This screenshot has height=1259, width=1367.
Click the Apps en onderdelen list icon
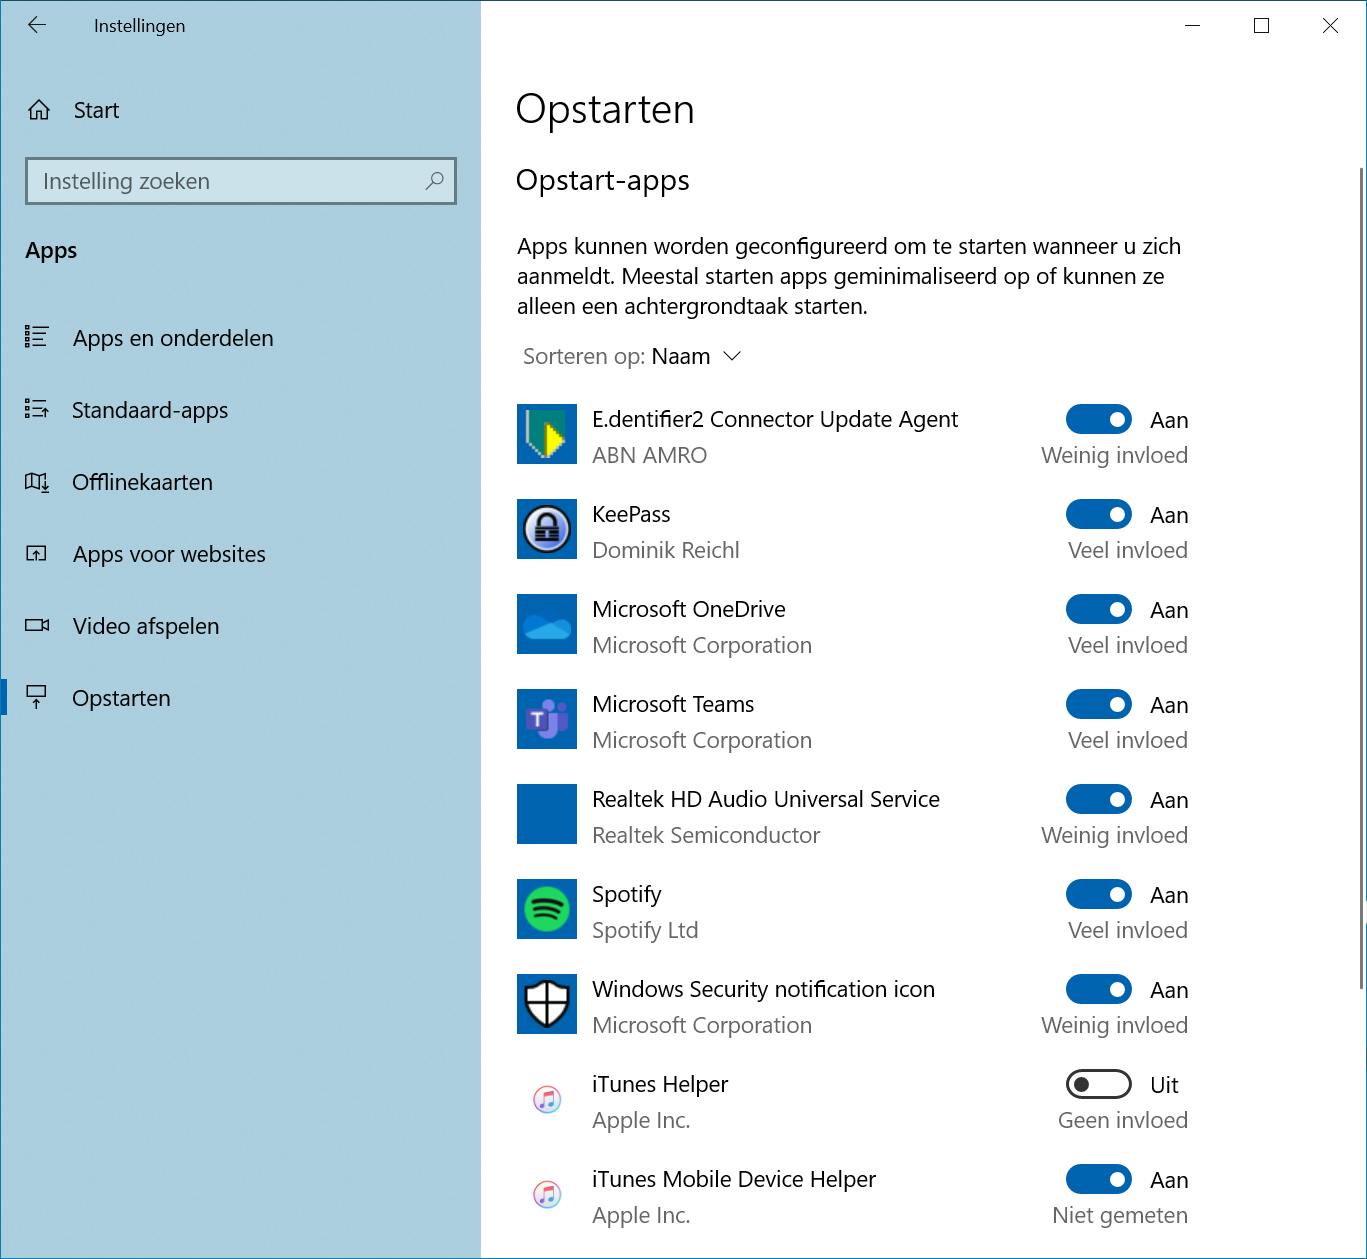[37, 337]
